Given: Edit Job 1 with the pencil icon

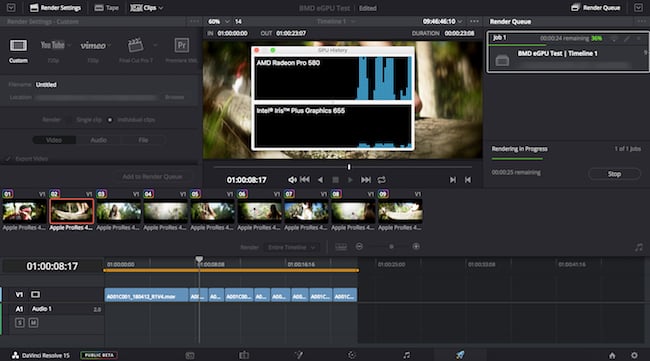Looking at the screenshot, I should (x=627, y=38).
